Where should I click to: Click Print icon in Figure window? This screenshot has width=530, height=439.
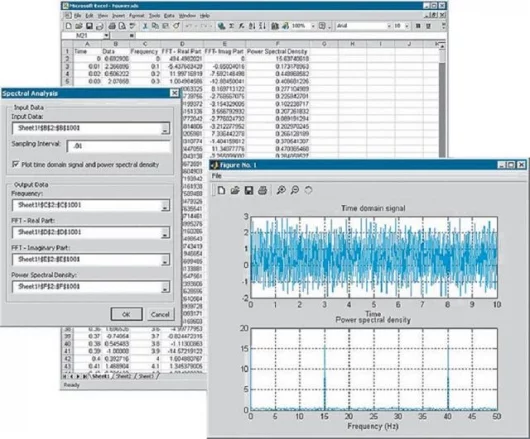coord(262,190)
